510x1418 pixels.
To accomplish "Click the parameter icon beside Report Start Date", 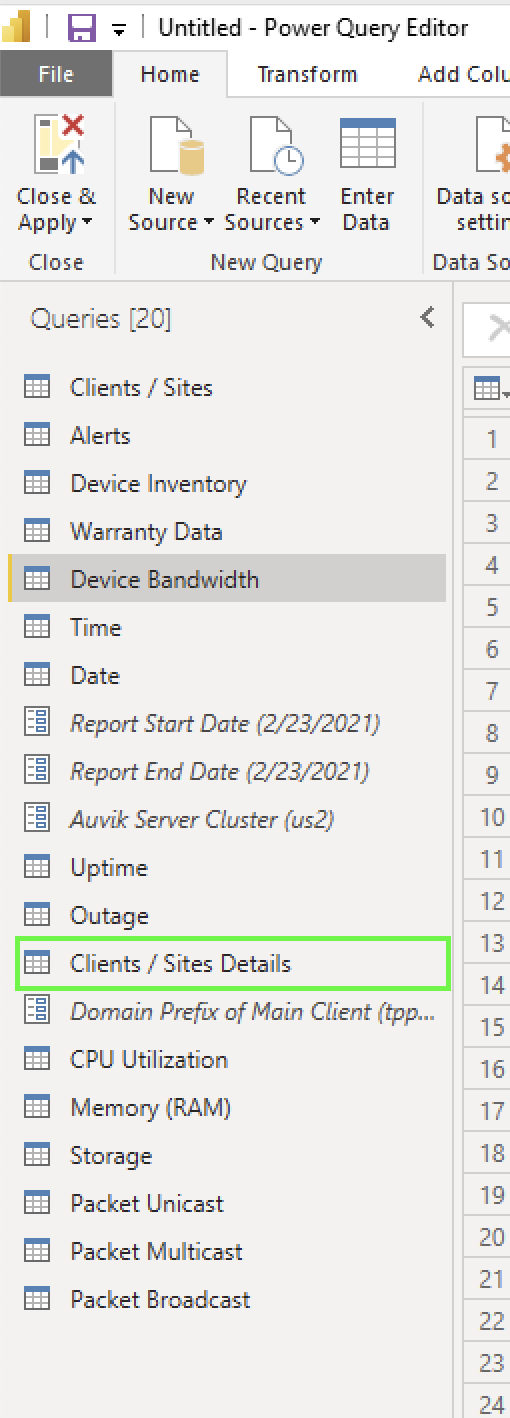I will pyautogui.click(x=37, y=723).
